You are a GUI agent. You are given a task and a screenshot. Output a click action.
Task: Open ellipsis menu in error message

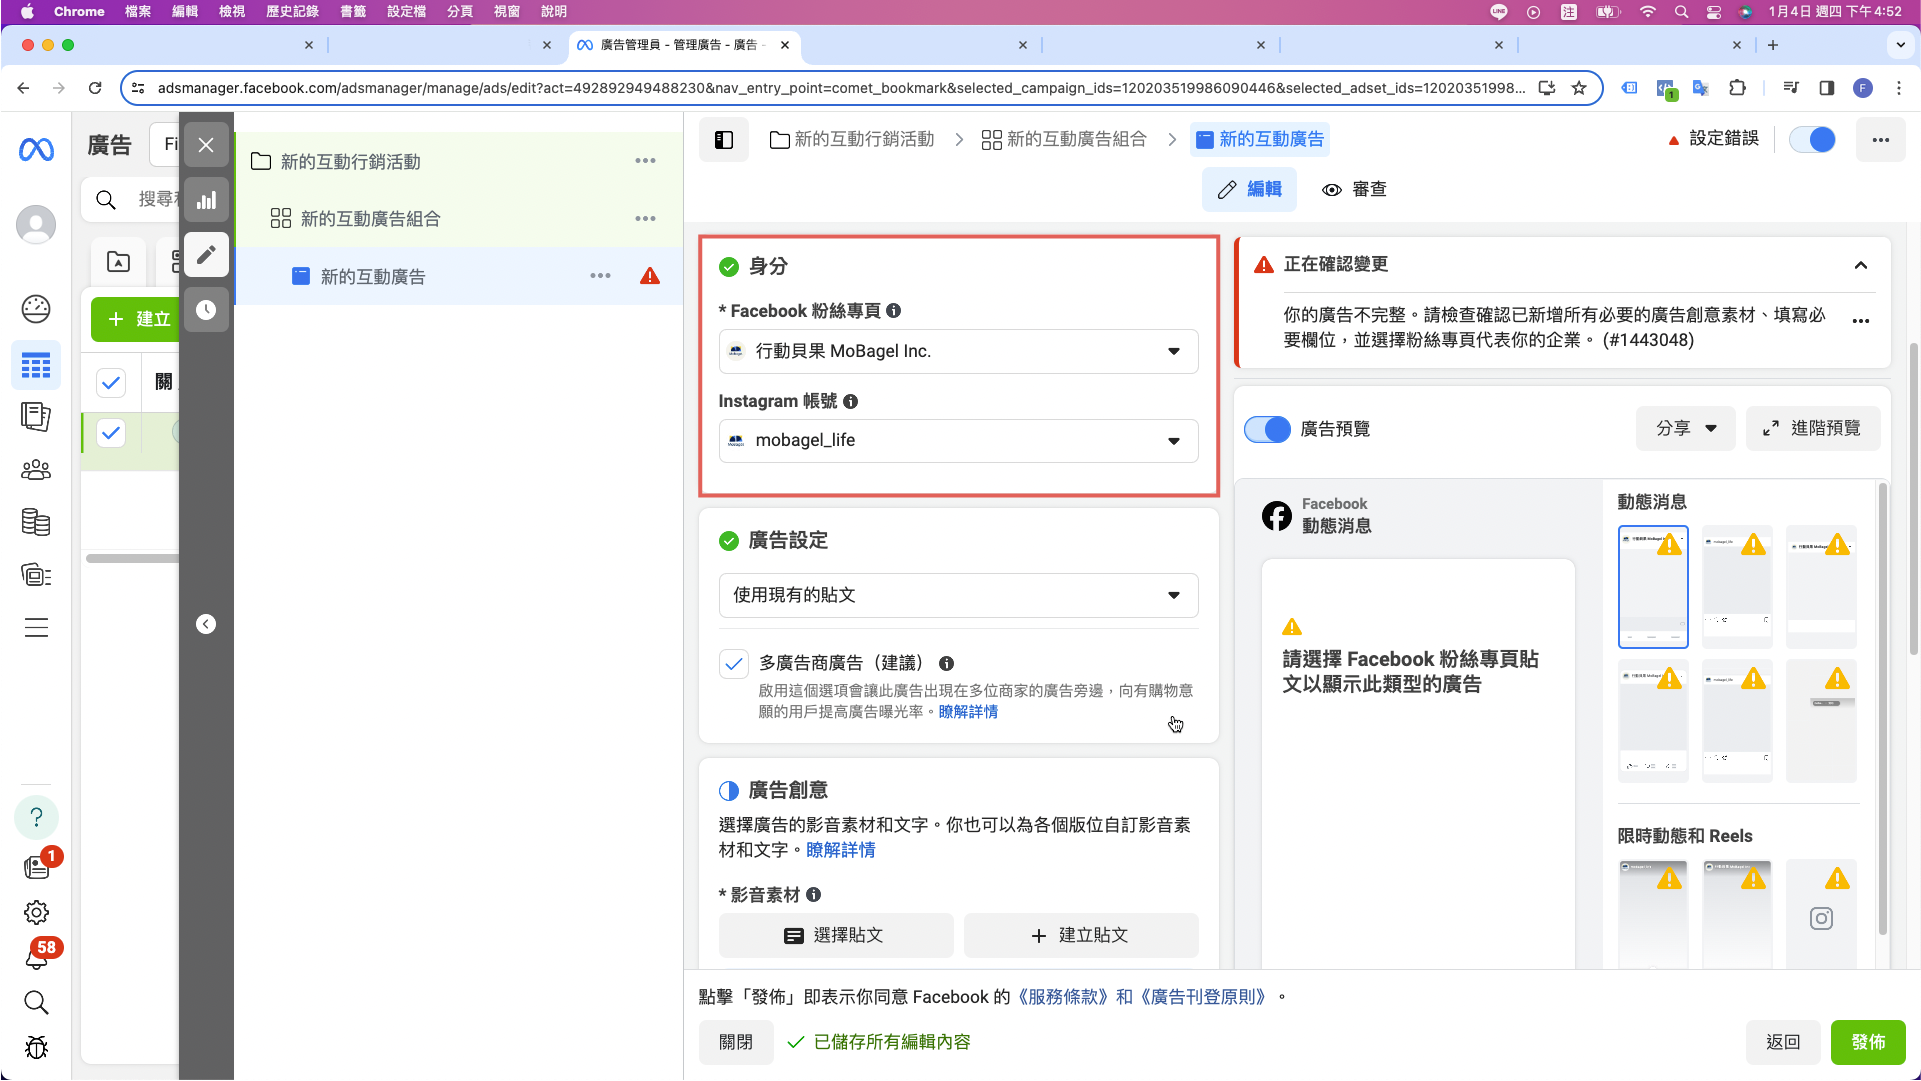[1861, 321]
